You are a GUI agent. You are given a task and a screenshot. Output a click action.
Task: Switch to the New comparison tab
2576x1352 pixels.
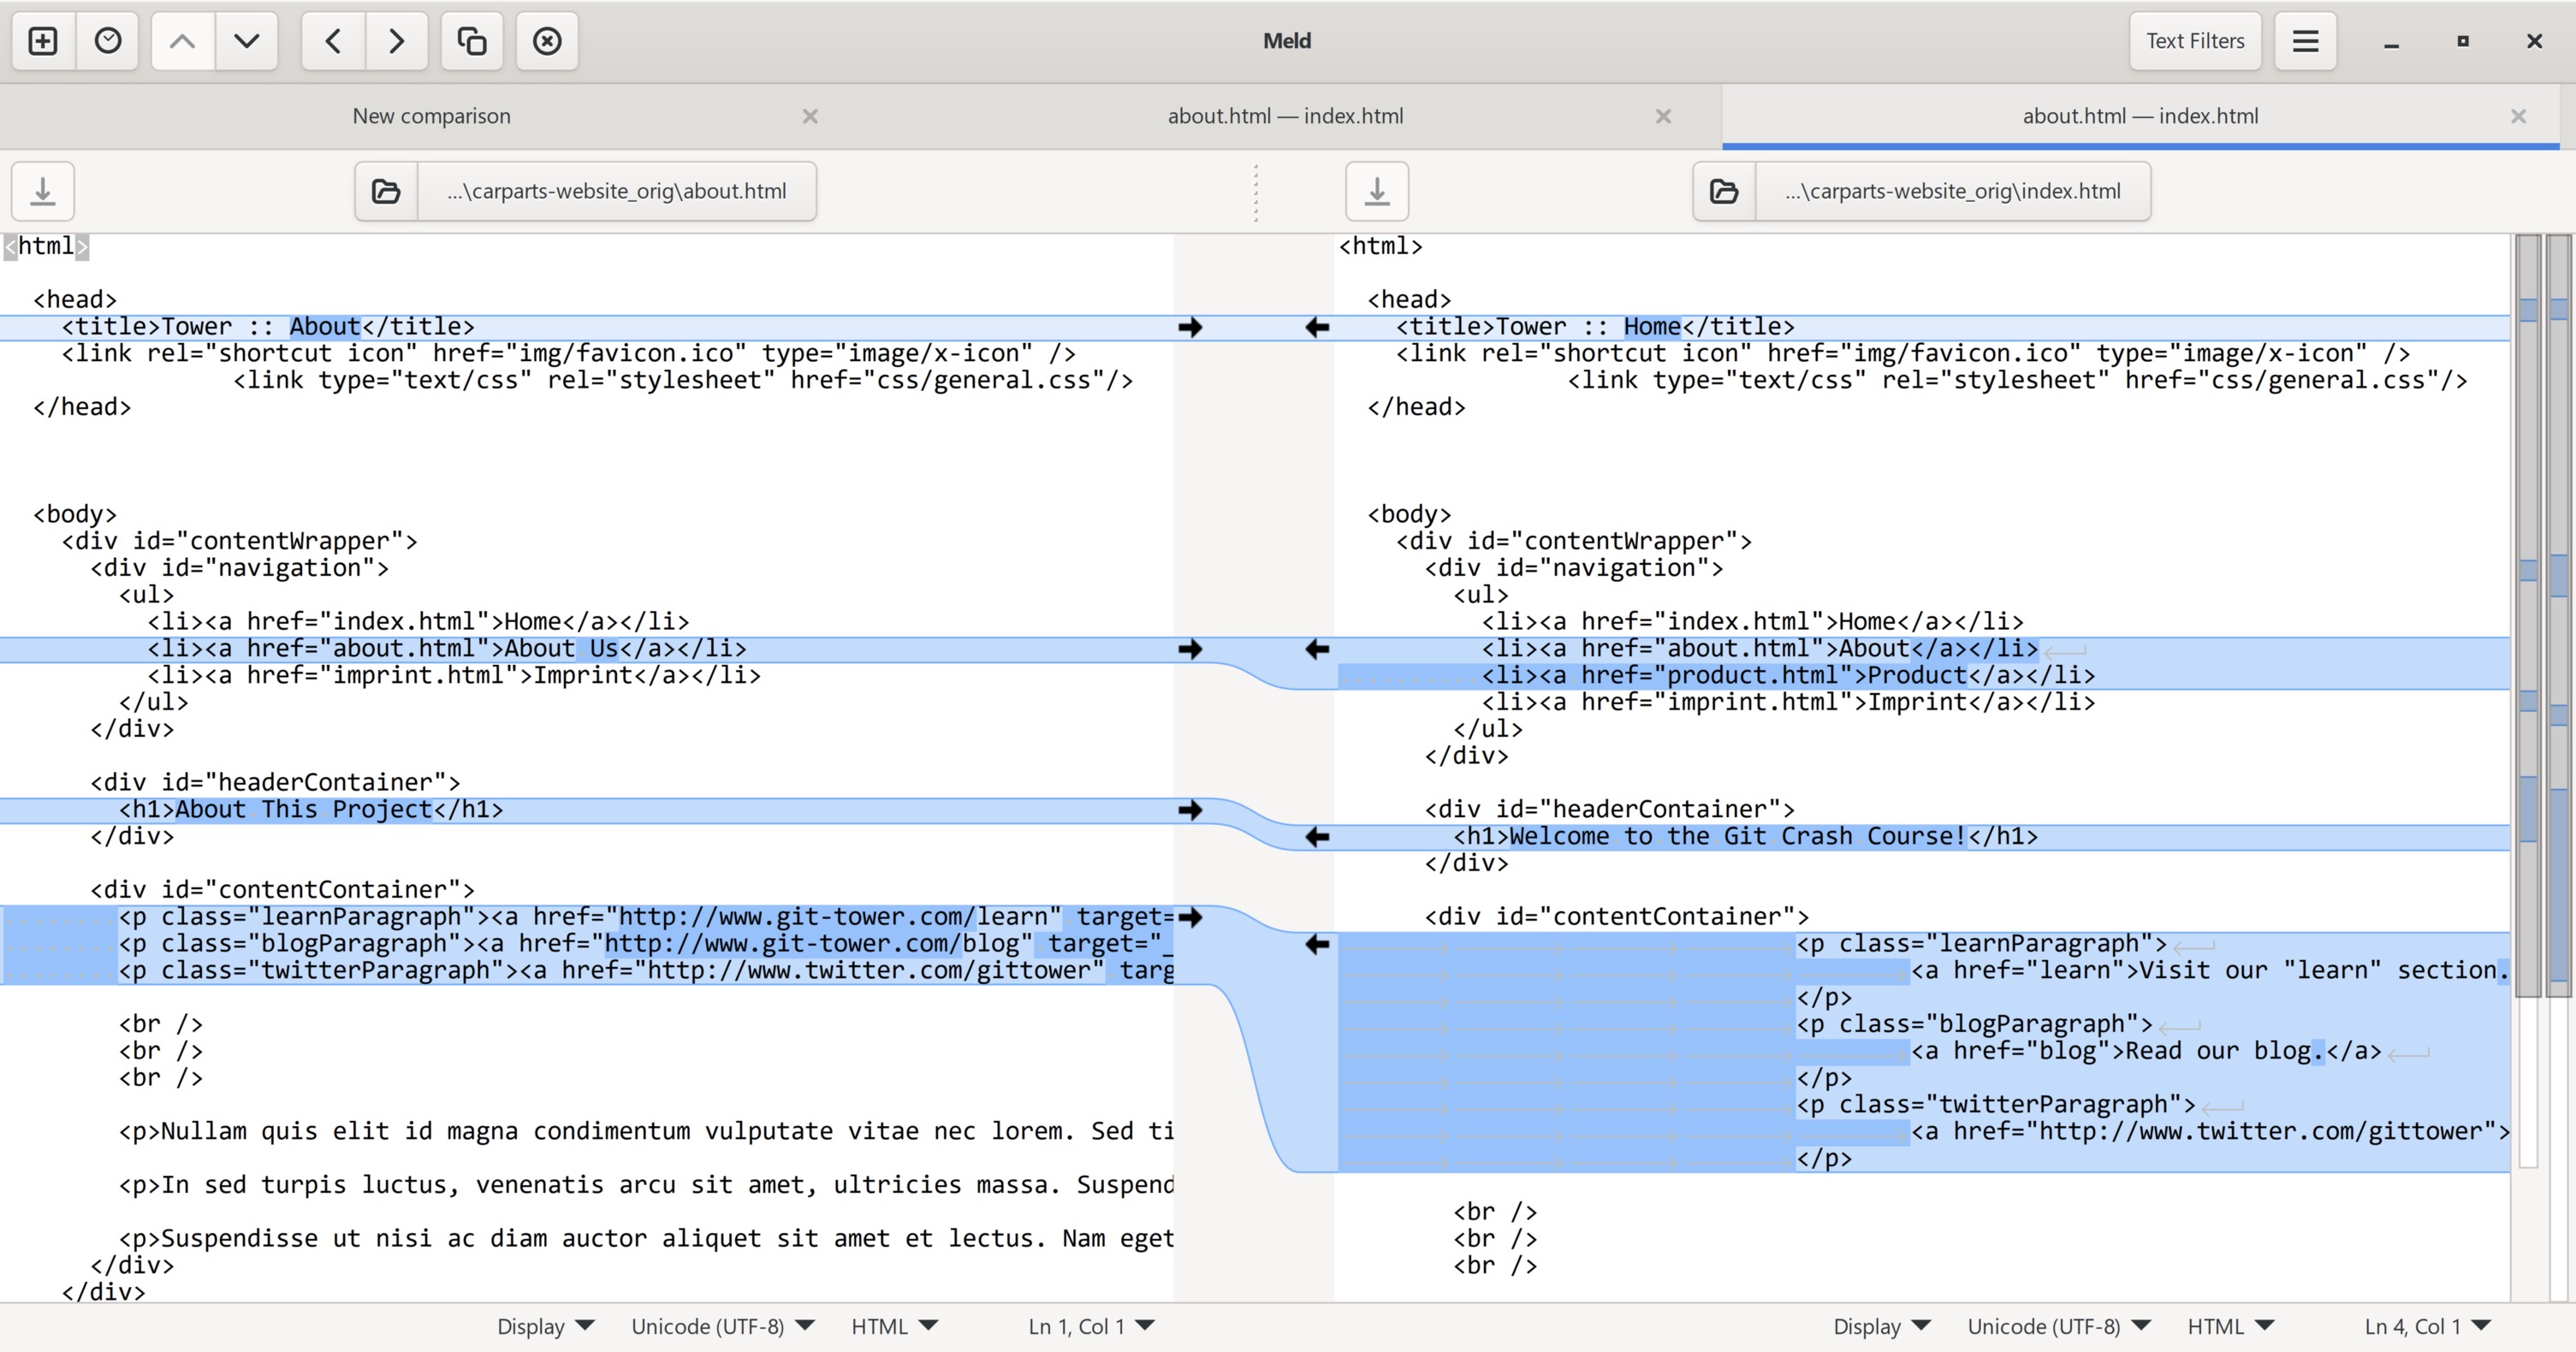pos(431,116)
